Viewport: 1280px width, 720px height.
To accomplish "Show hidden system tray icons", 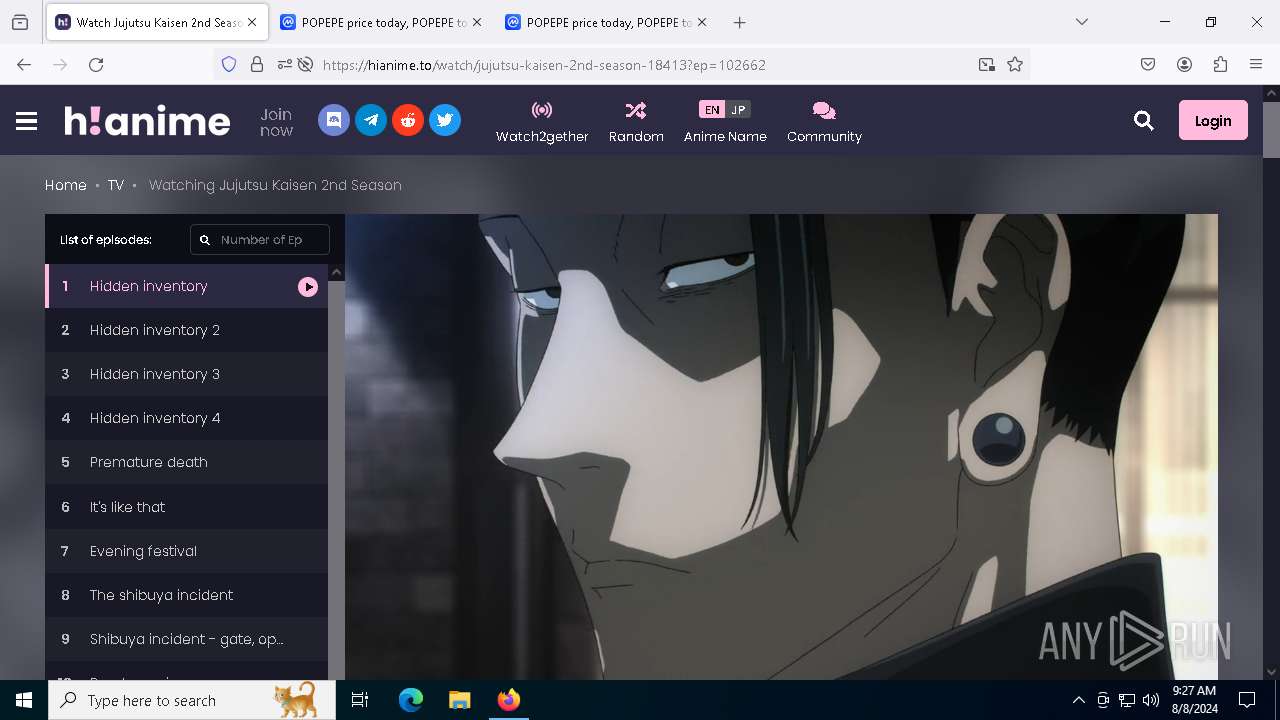I will (x=1078, y=700).
